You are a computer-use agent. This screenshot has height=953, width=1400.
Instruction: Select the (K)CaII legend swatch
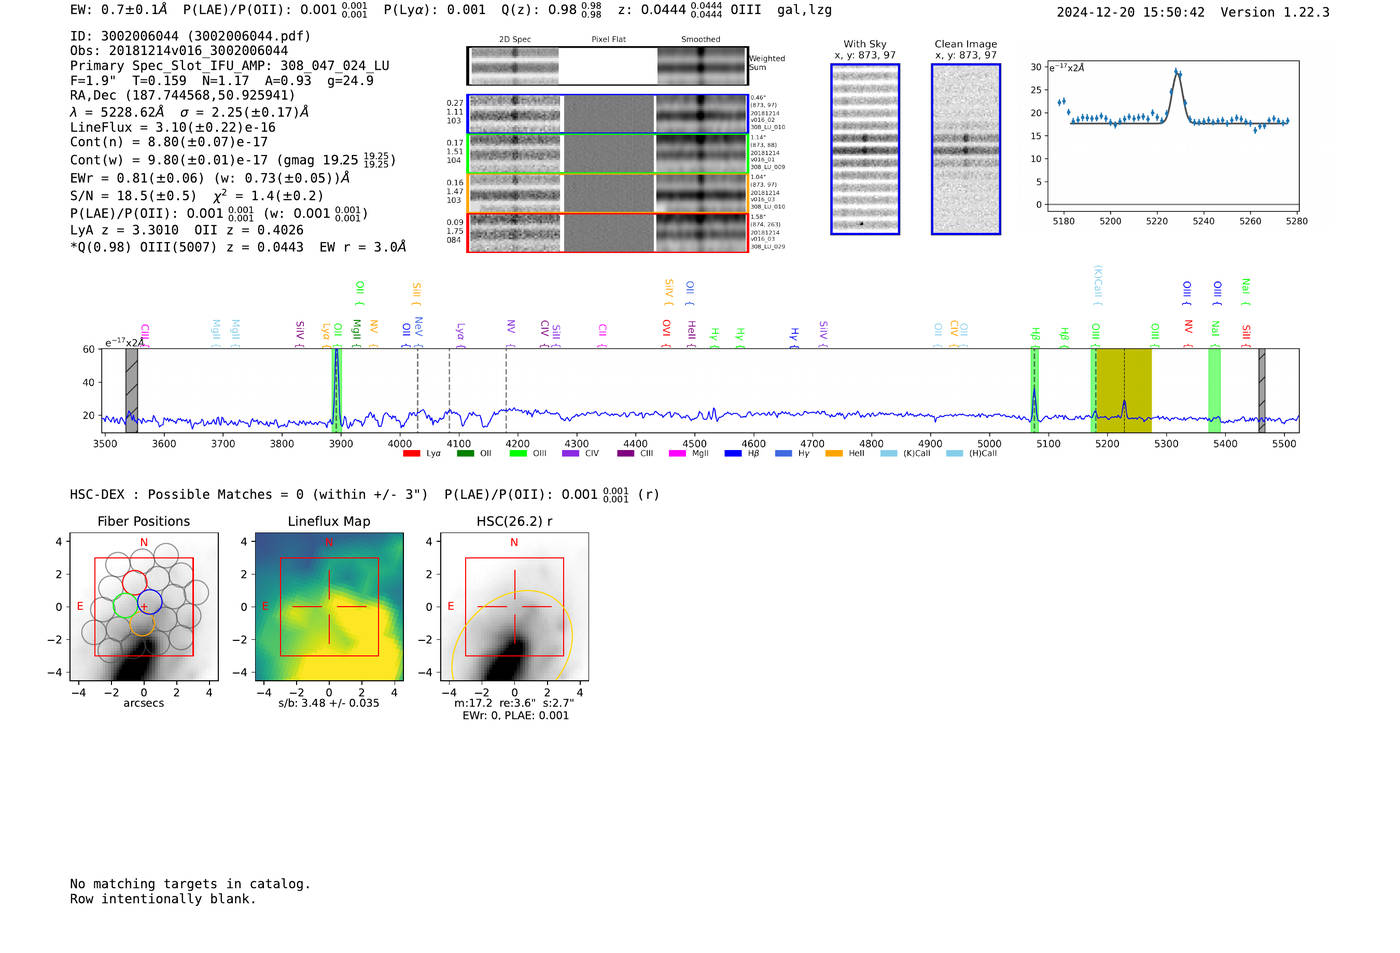click(x=889, y=454)
